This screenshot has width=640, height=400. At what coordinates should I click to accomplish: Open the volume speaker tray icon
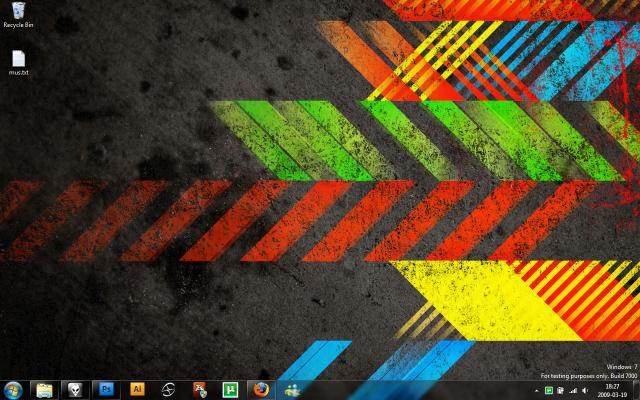[x=585, y=391]
